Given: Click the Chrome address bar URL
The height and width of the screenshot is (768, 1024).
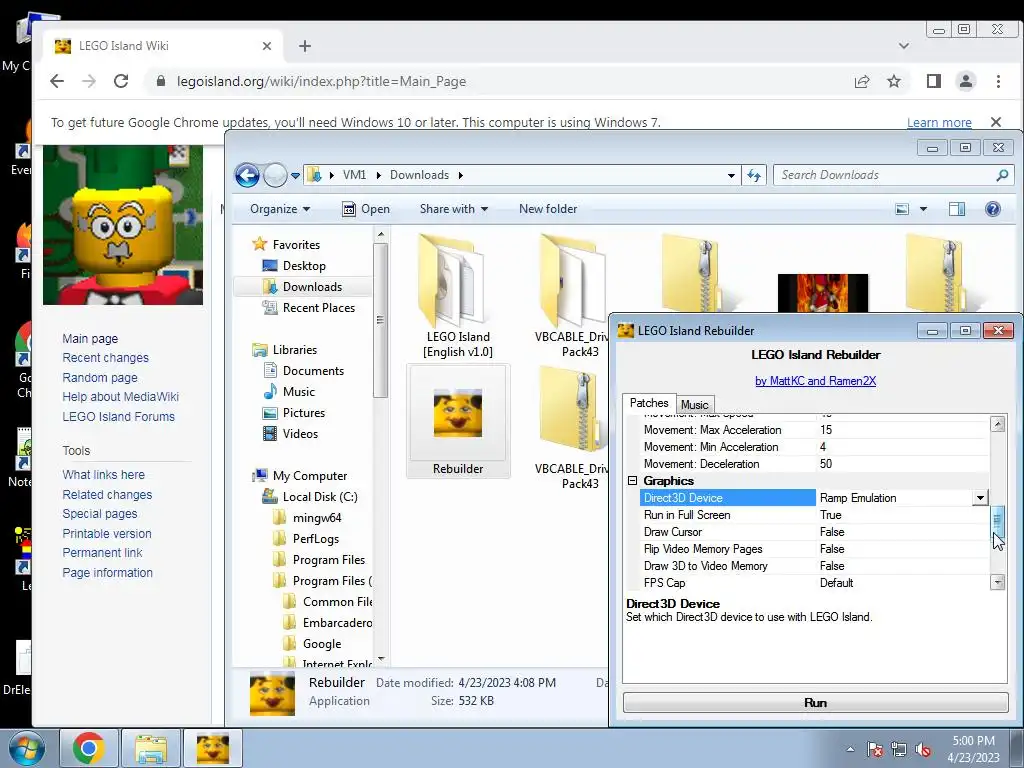Looking at the screenshot, I should coord(321,82).
